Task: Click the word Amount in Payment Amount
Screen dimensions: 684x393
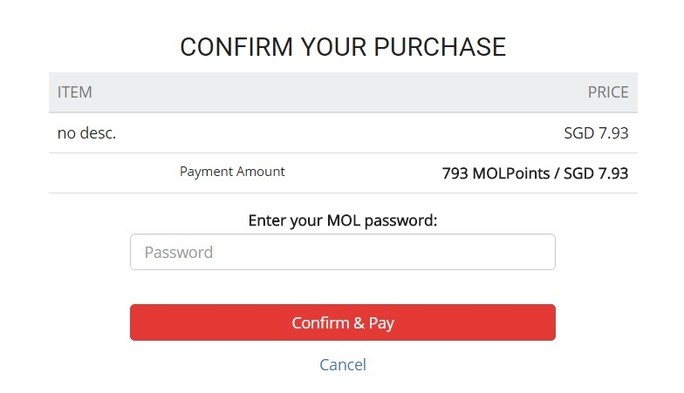Action: click(260, 171)
